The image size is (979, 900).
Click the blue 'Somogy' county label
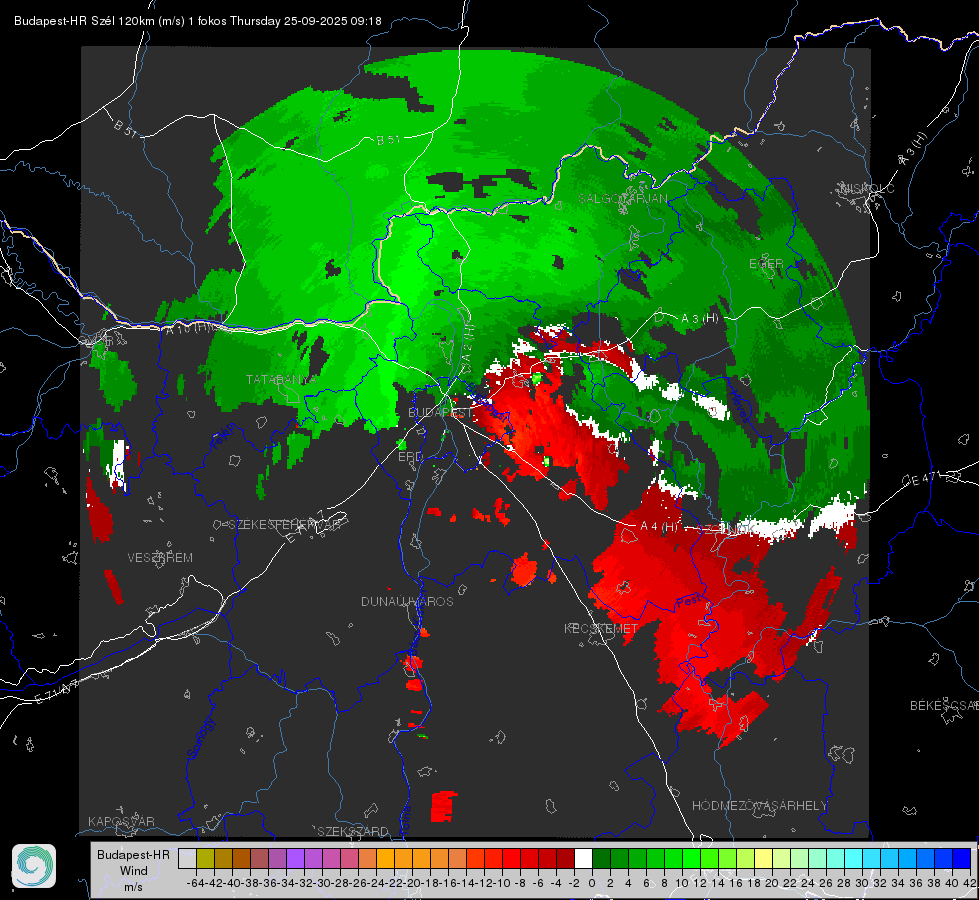201,737
